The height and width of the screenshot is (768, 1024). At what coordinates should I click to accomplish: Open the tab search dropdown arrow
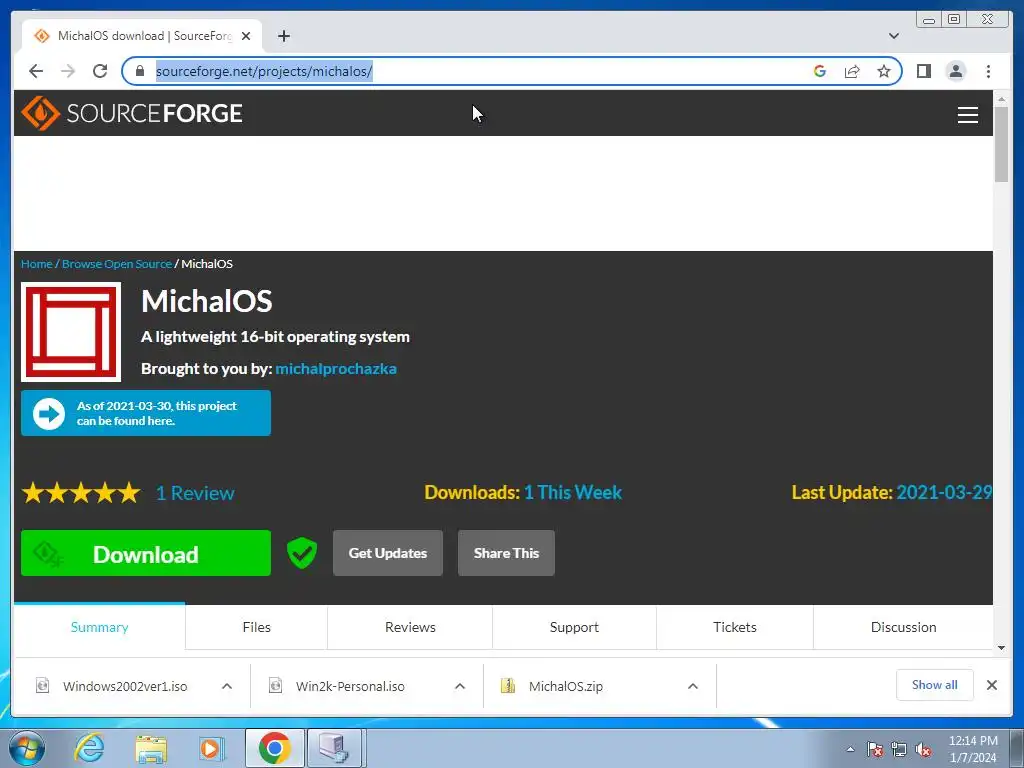tap(893, 36)
